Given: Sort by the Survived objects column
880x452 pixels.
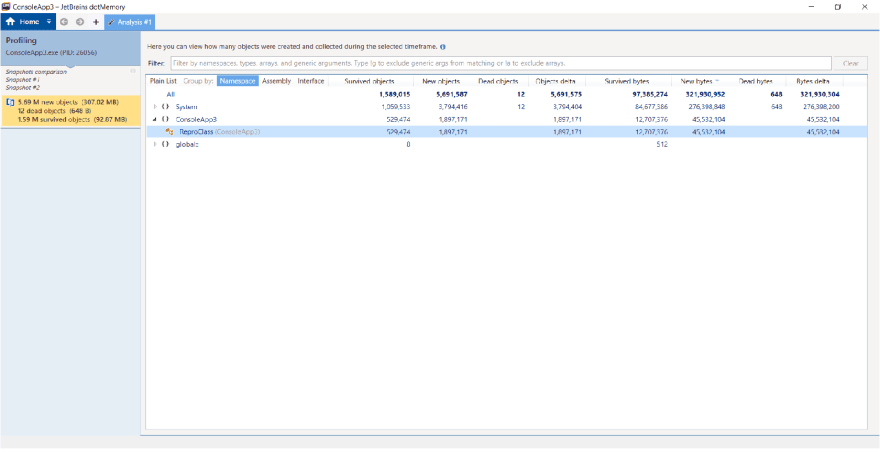Looking at the screenshot, I should (x=369, y=81).
